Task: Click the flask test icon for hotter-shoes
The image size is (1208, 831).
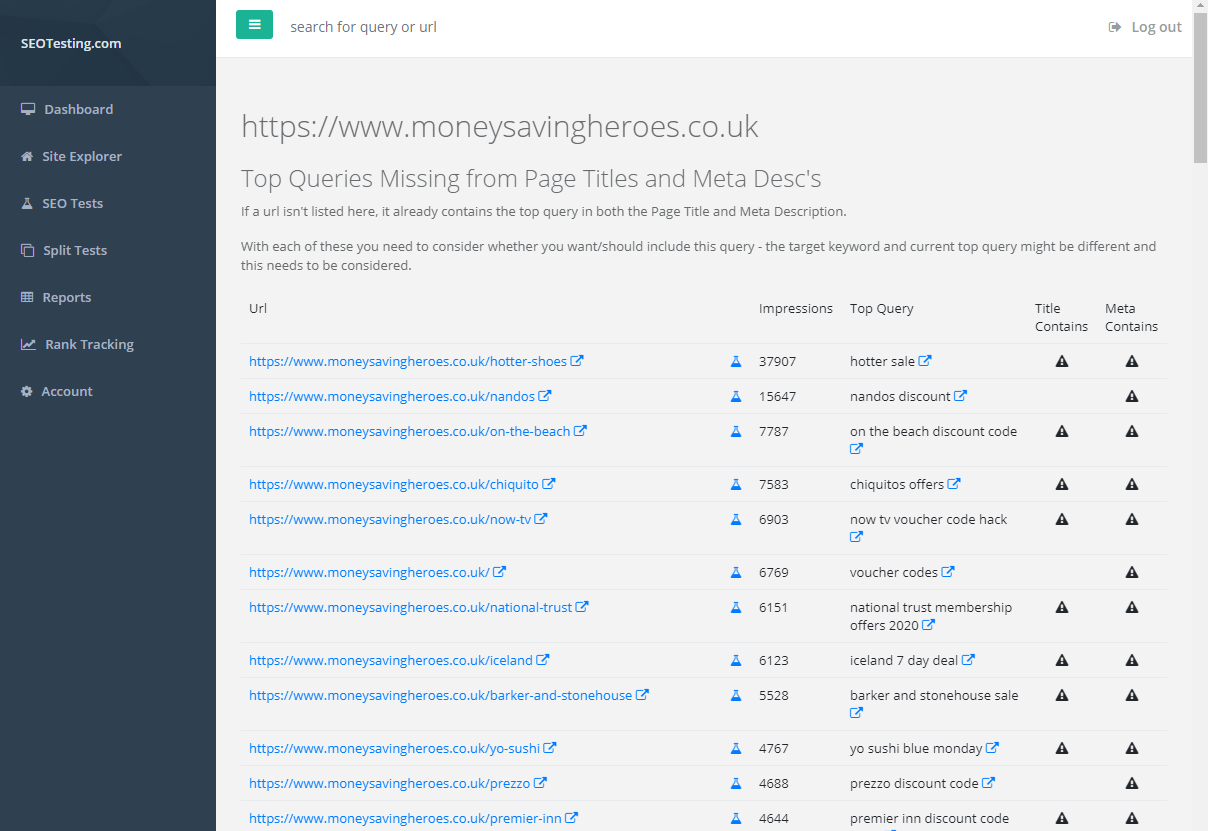Action: click(736, 361)
